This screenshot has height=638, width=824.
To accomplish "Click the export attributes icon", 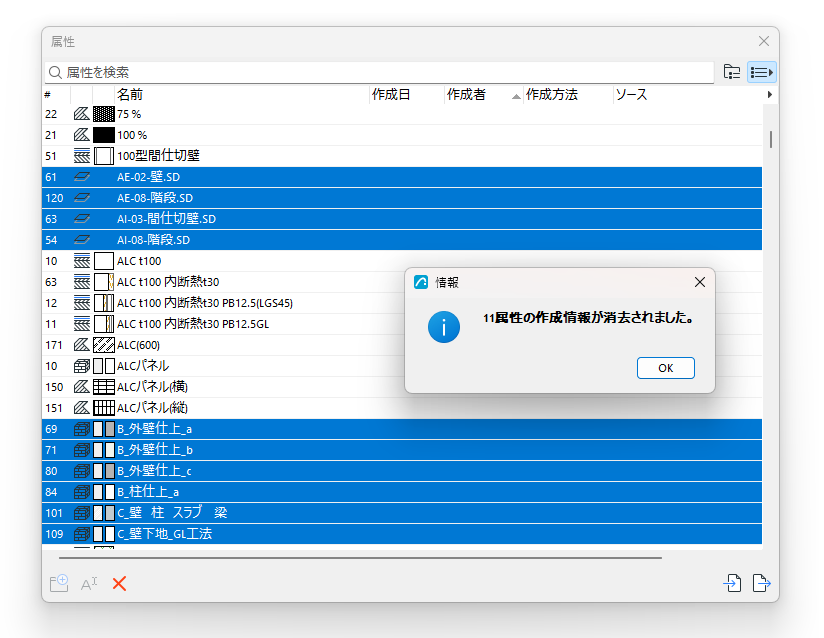I will (761, 583).
